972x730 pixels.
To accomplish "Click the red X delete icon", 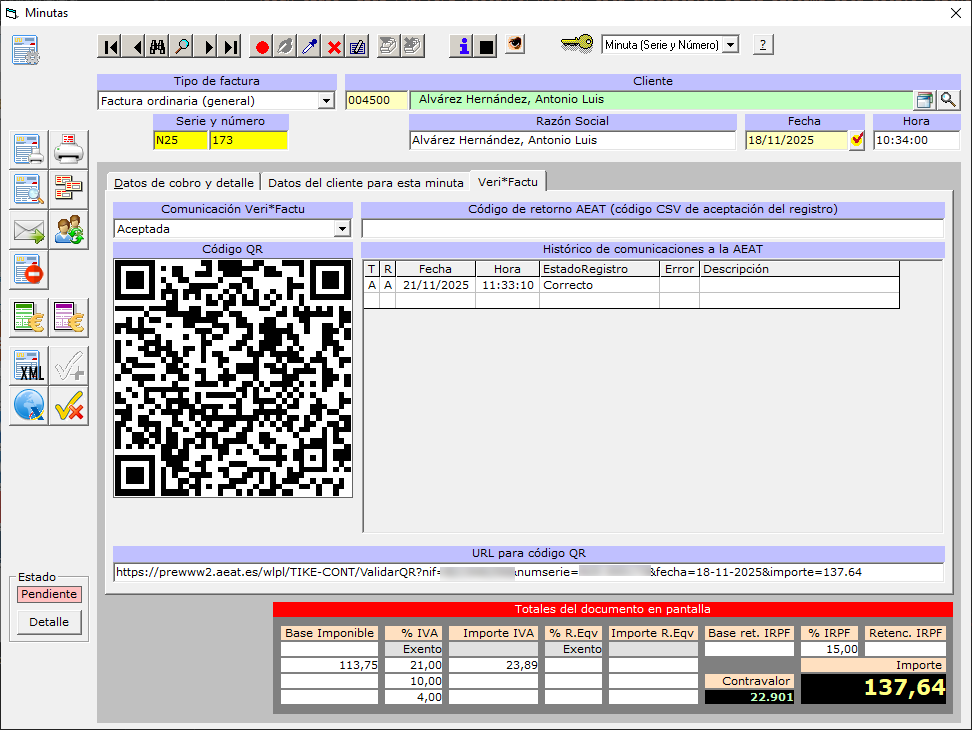I will pos(334,46).
